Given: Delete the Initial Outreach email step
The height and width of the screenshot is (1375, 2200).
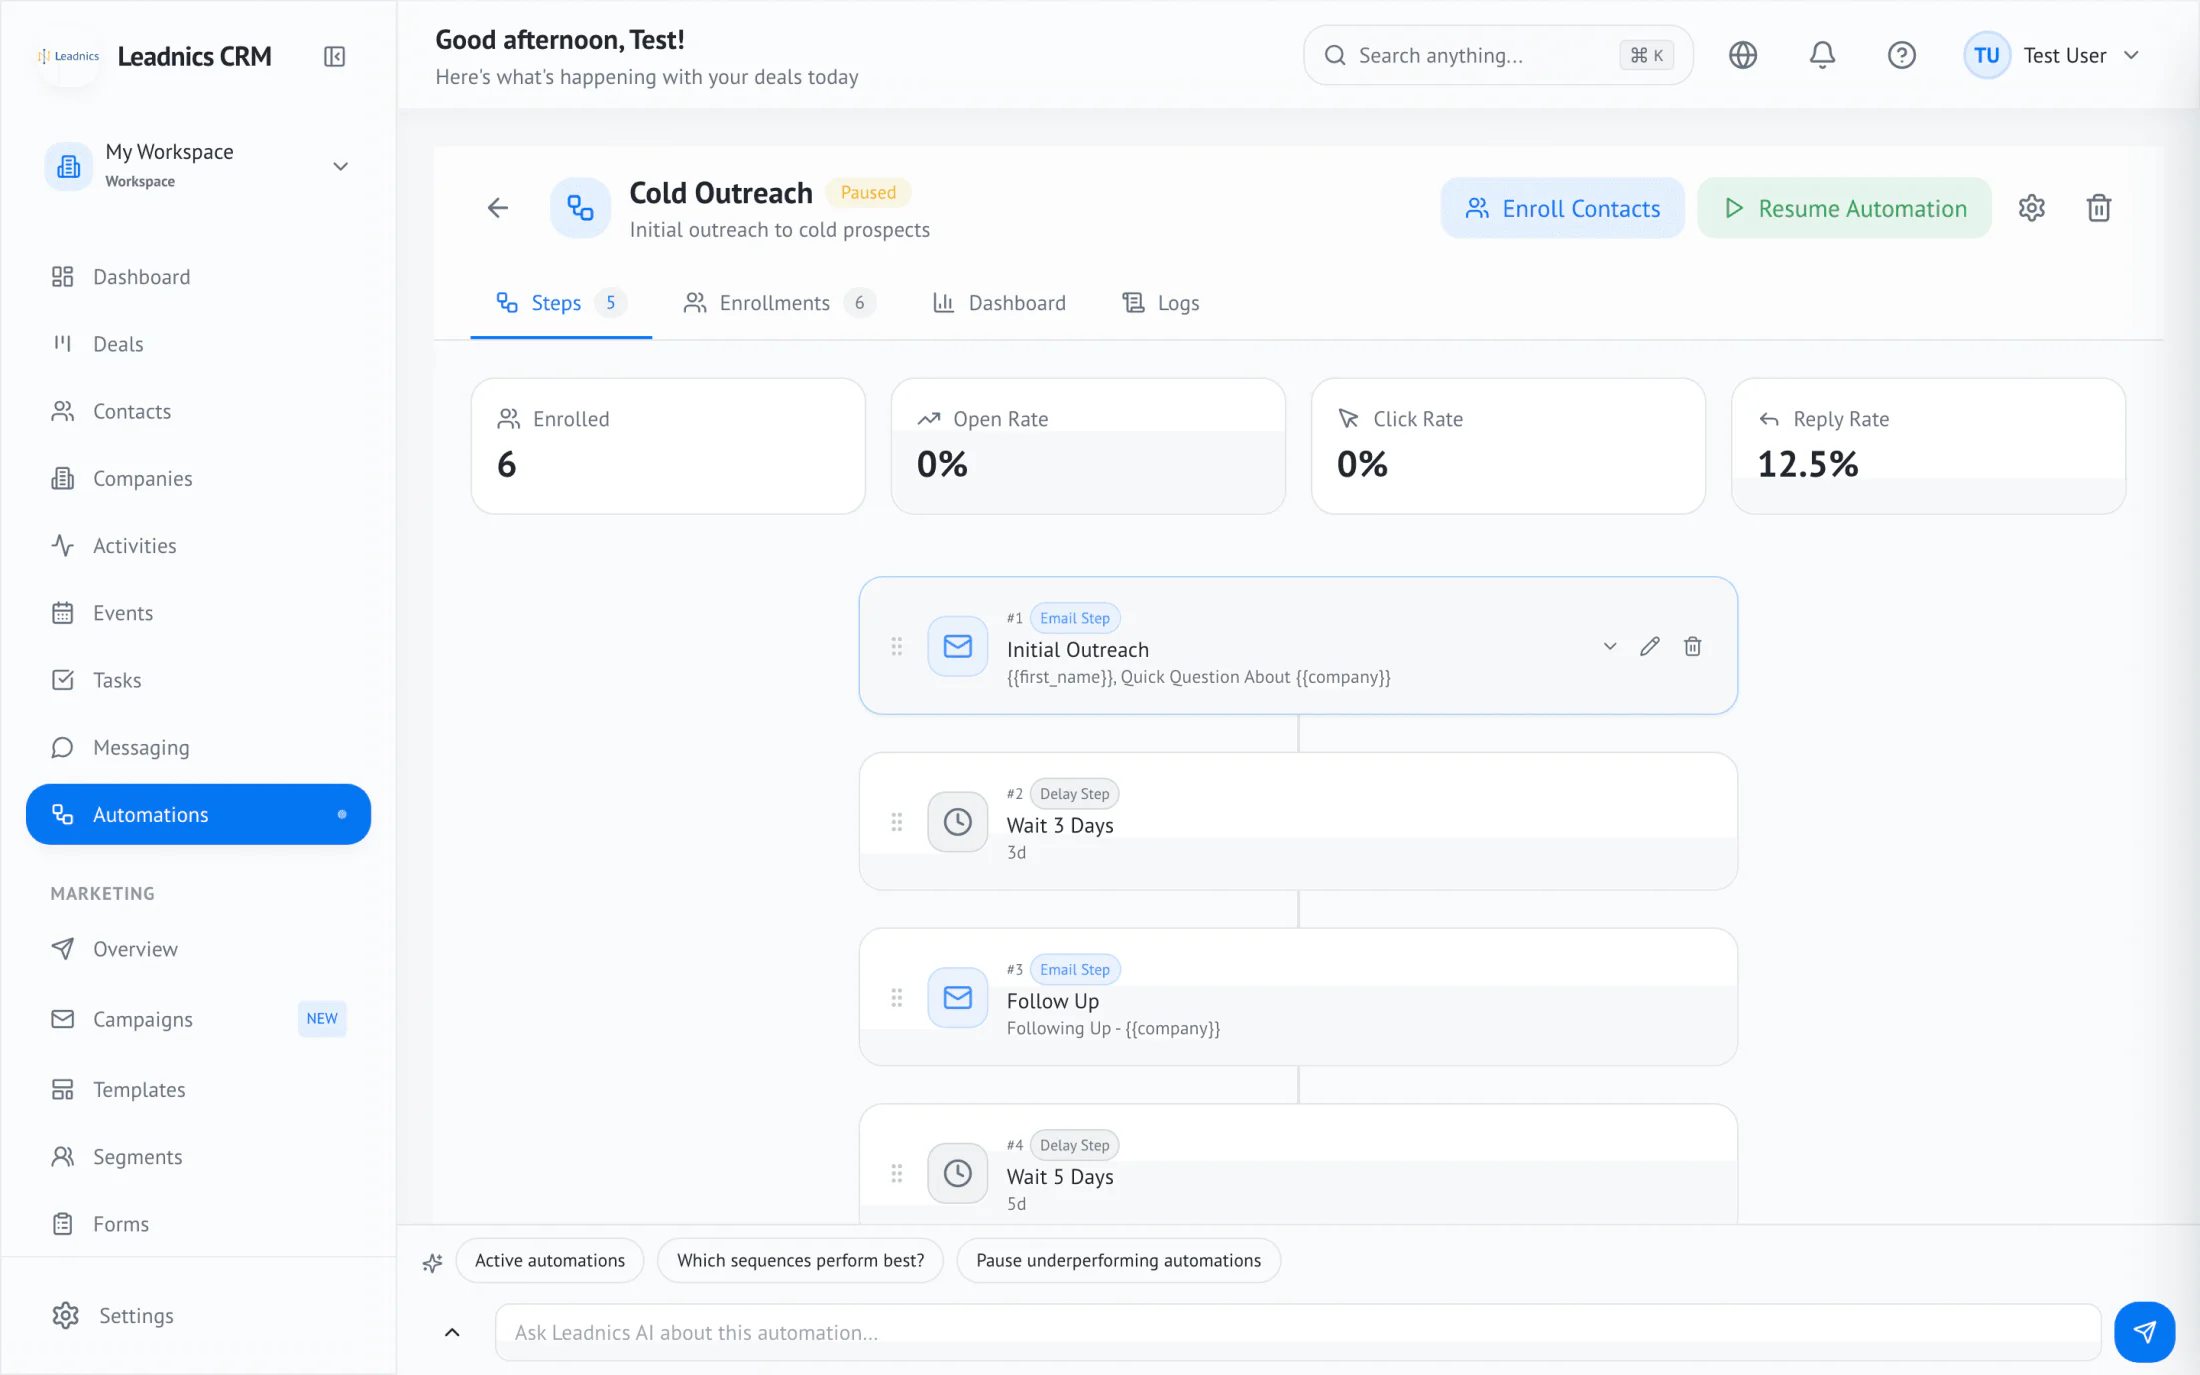Looking at the screenshot, I should 1692,646.
